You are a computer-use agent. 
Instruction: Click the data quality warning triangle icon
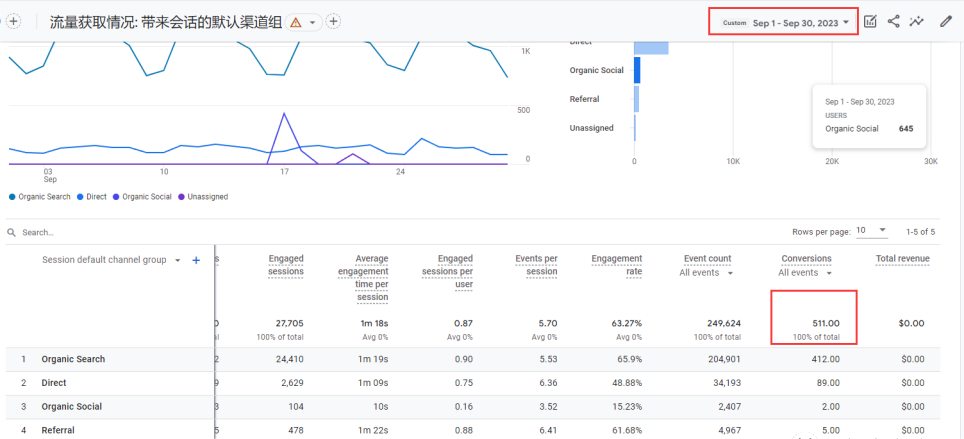click(x=296, y=22)
